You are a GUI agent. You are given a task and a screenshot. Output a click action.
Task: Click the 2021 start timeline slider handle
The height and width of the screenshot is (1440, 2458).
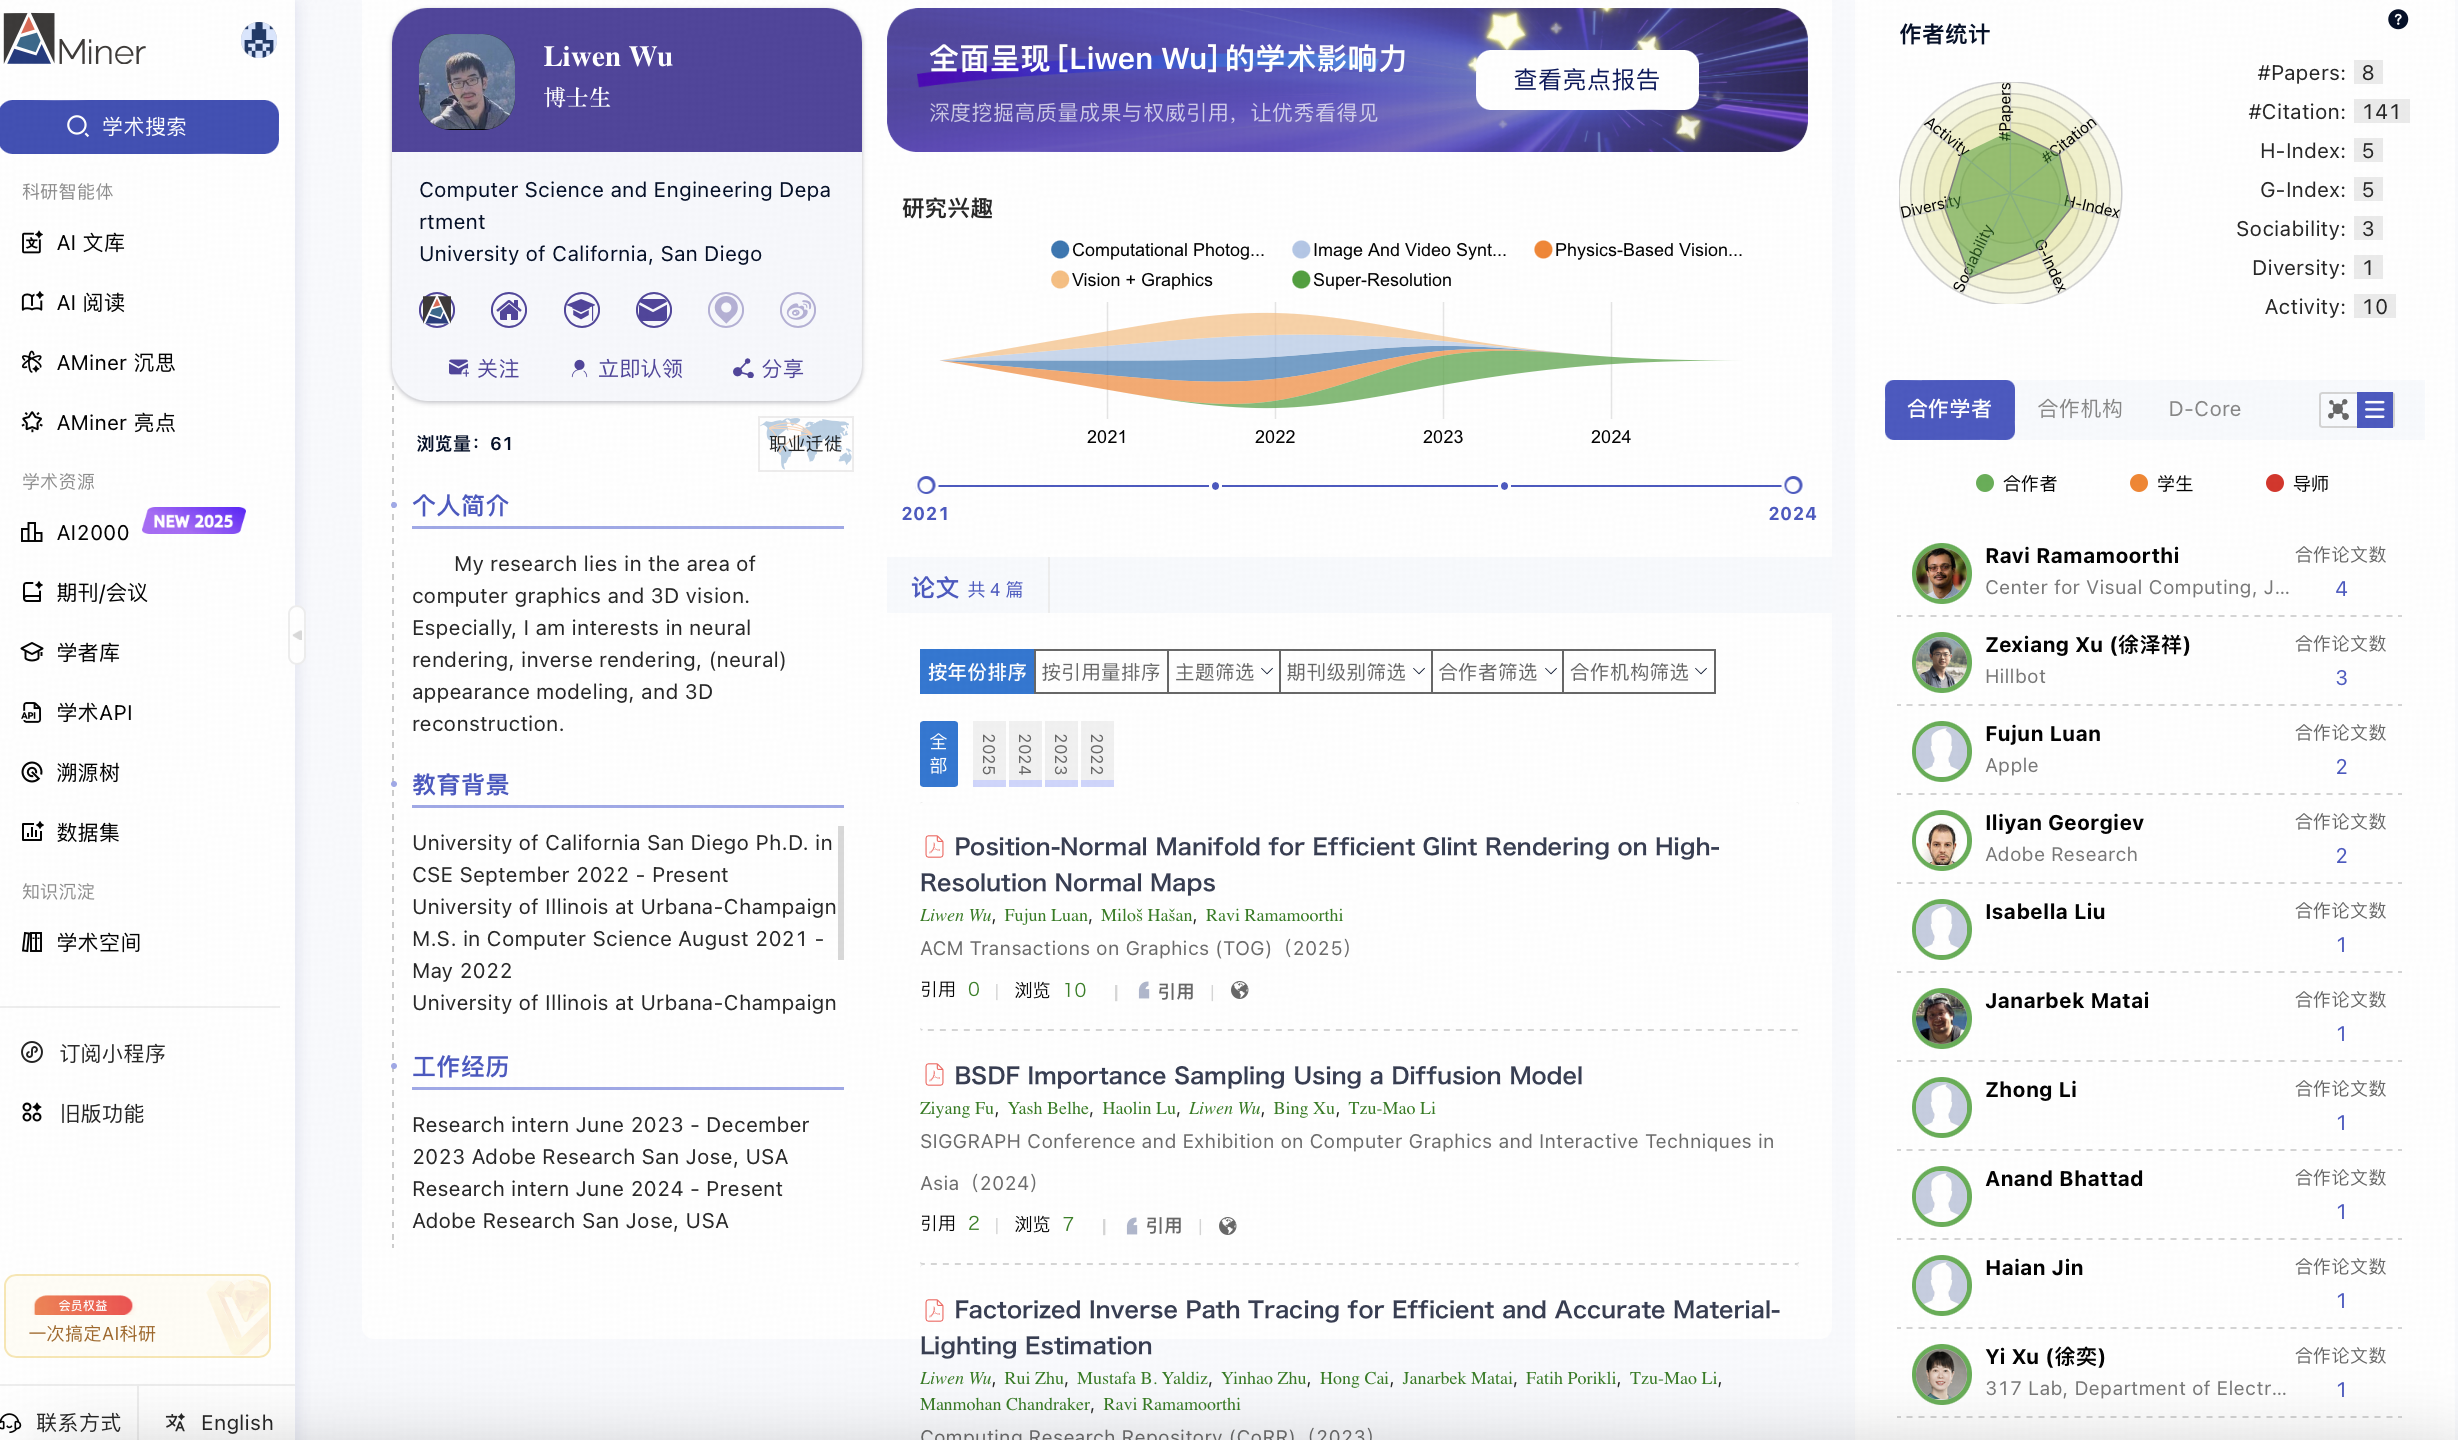(x=926, y=485)
